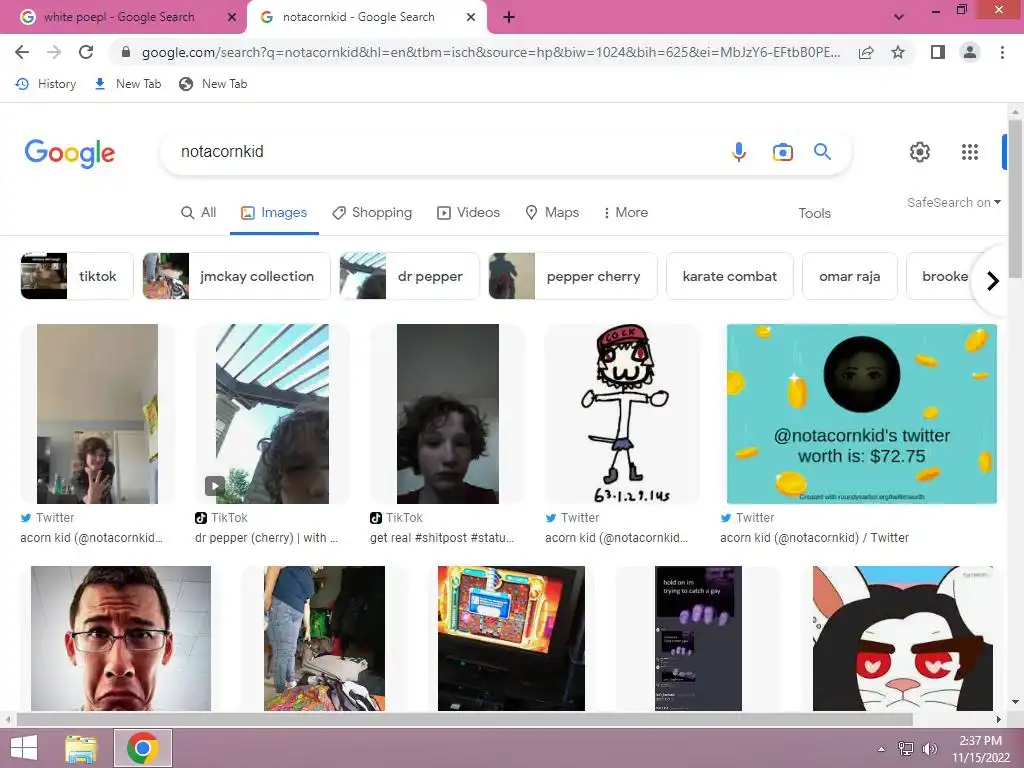The height and width of the screenshot is (768, 1024).
Task: Select the karate combat chip
Action: pyautogui.click(x=729, y=276)
